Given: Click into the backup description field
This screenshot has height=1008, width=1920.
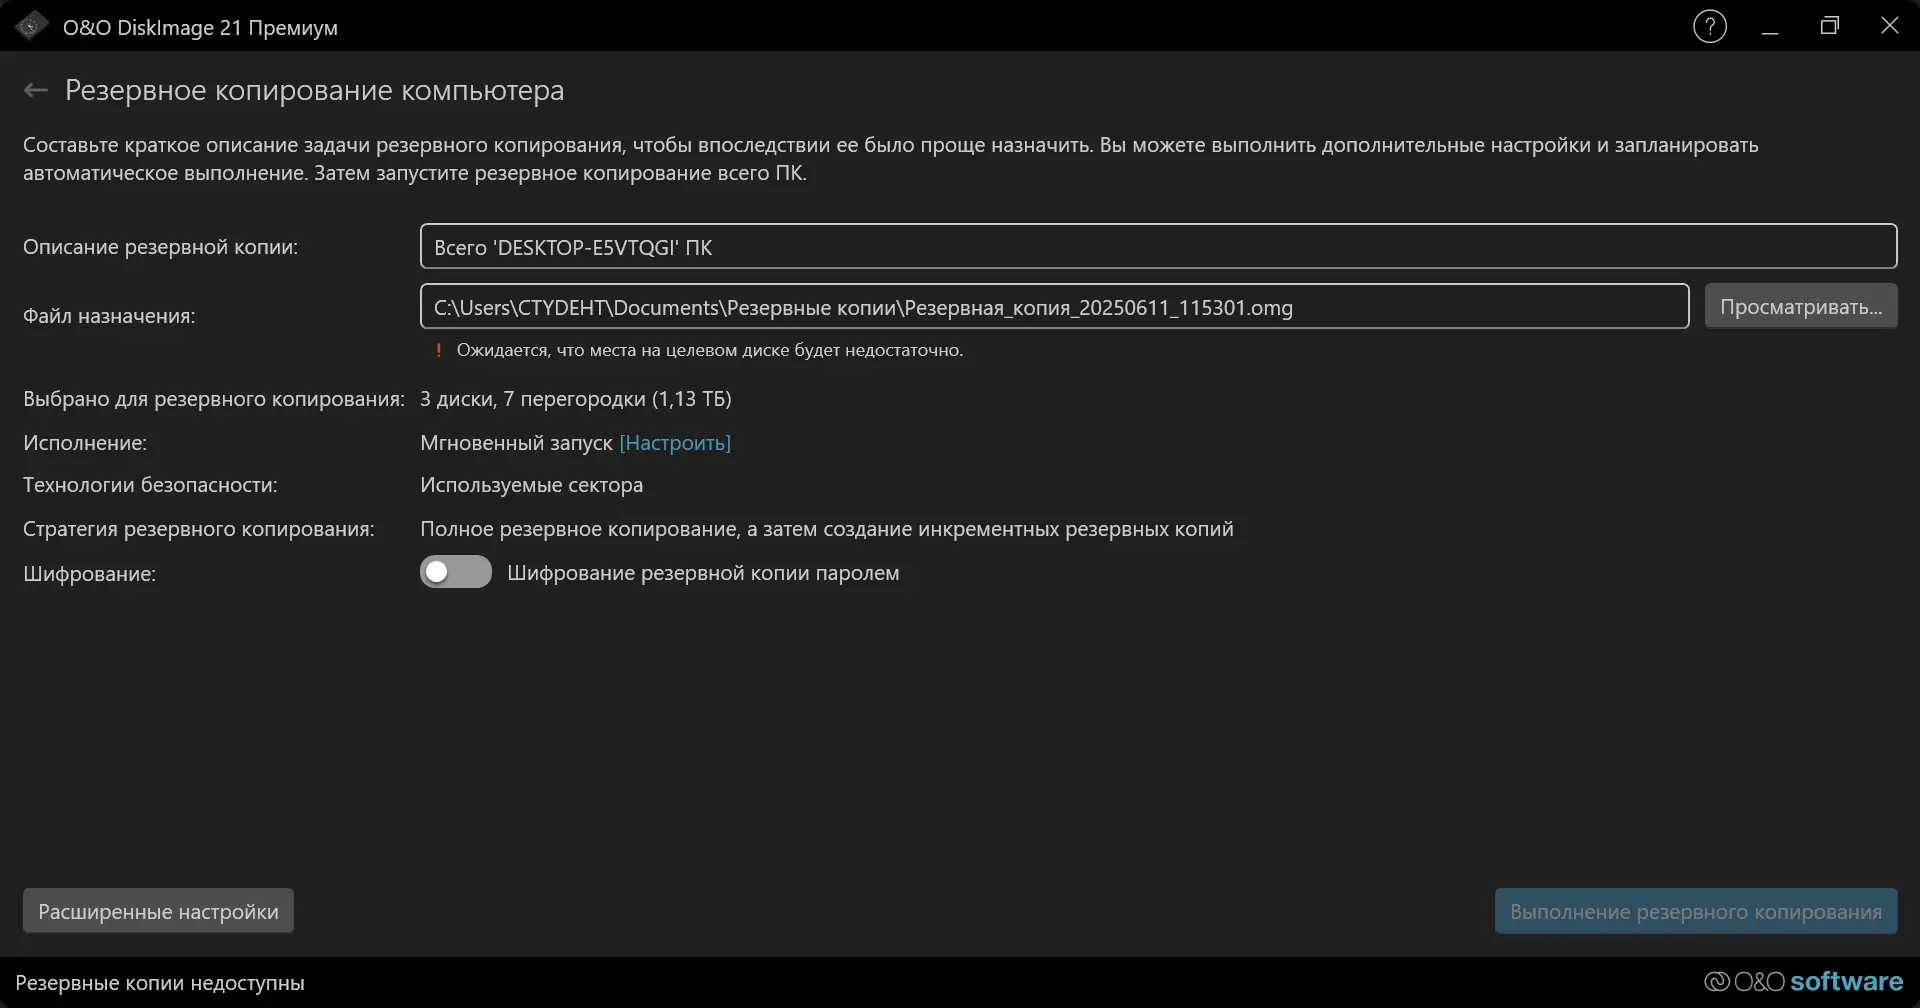Looking at the screenshot, I should (1158, 247).
